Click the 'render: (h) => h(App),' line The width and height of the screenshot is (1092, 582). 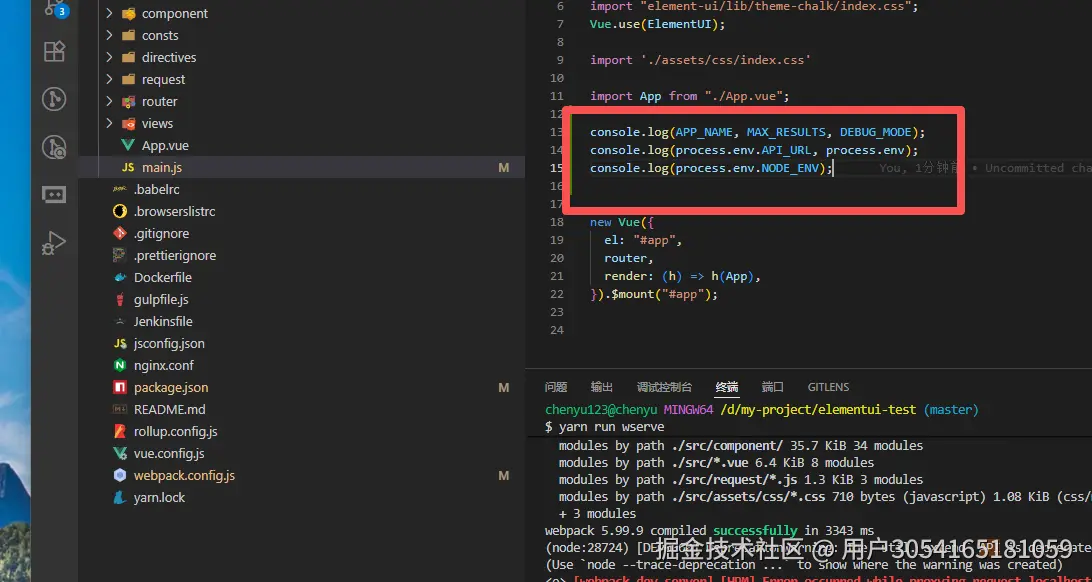pos(682,276)
